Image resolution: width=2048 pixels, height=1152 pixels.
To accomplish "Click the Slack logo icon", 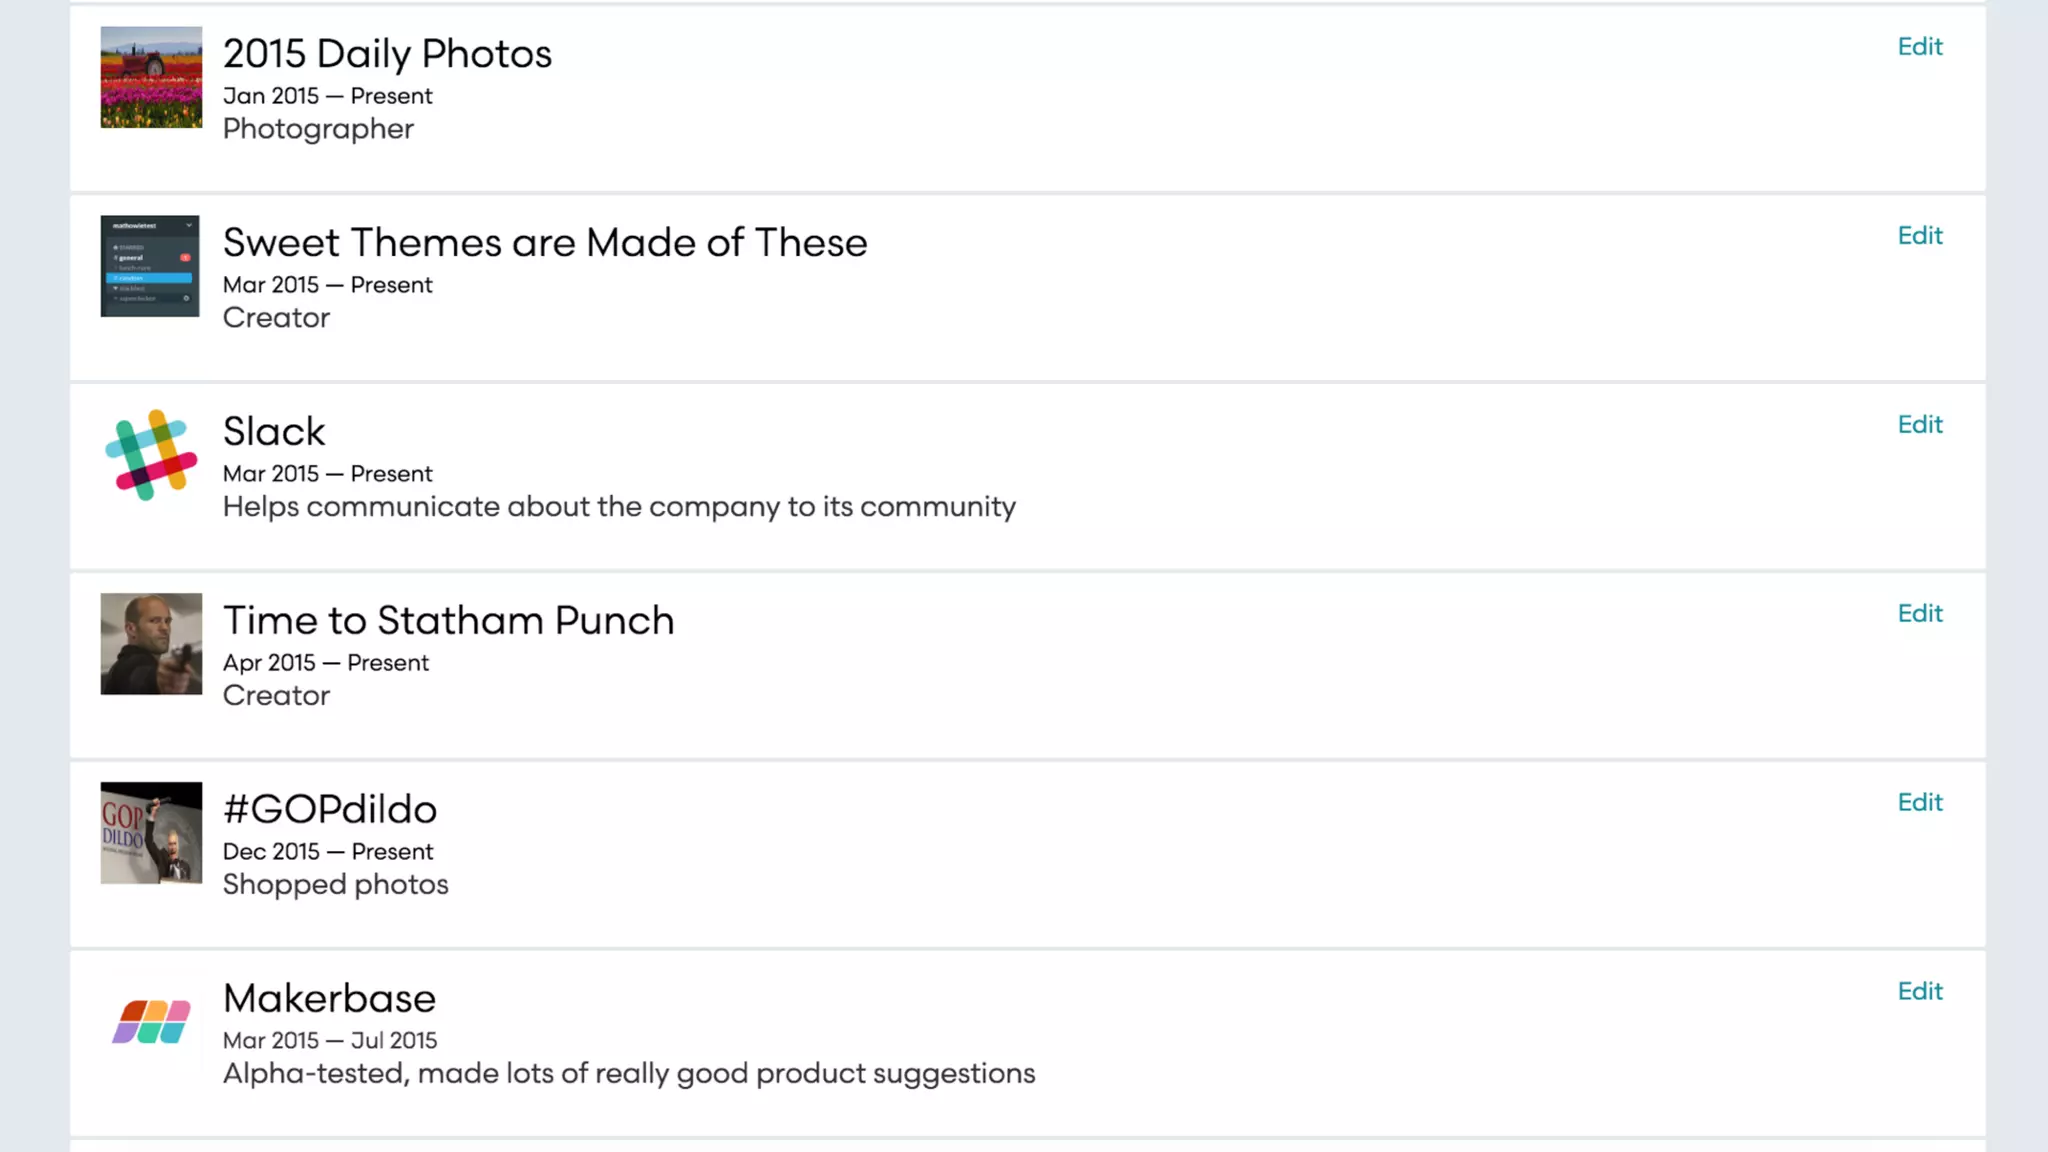I will pos(151,455).
